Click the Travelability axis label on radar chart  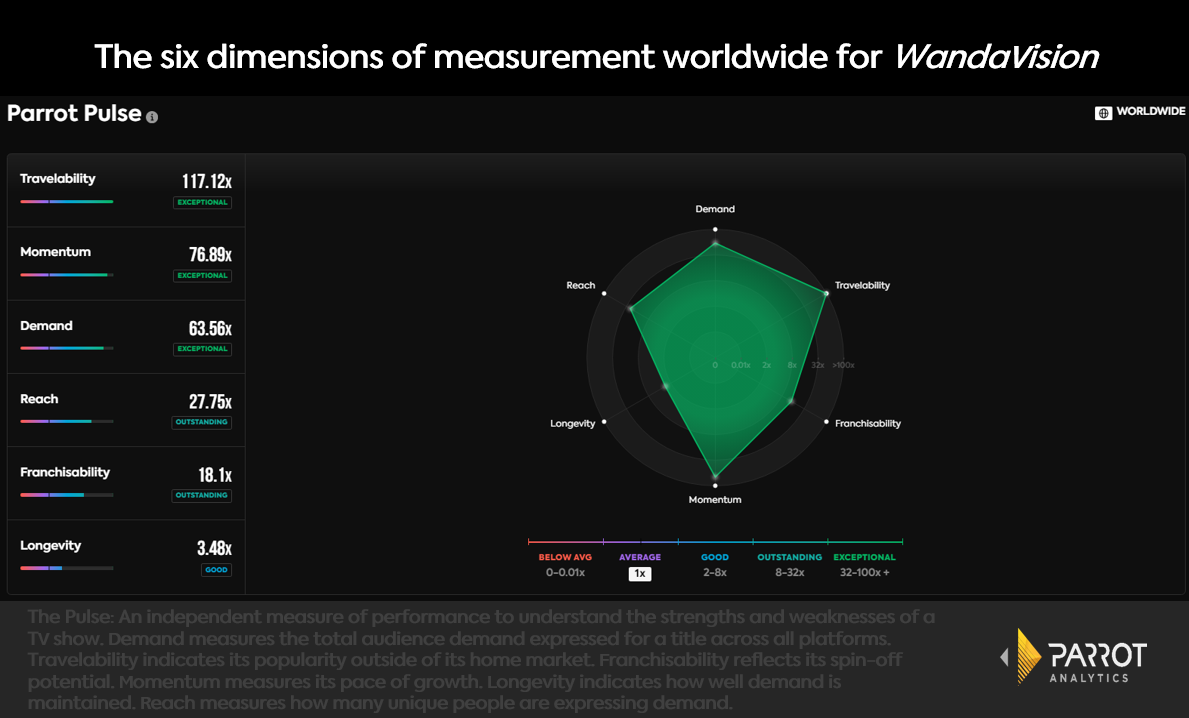pos(862,286)
